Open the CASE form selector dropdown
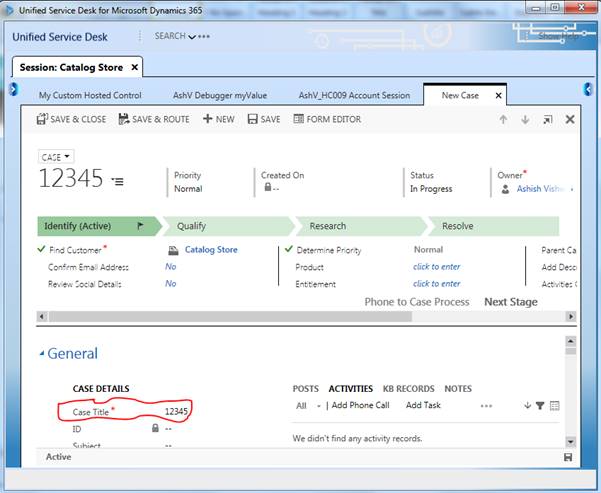 (x=56, y=157)
